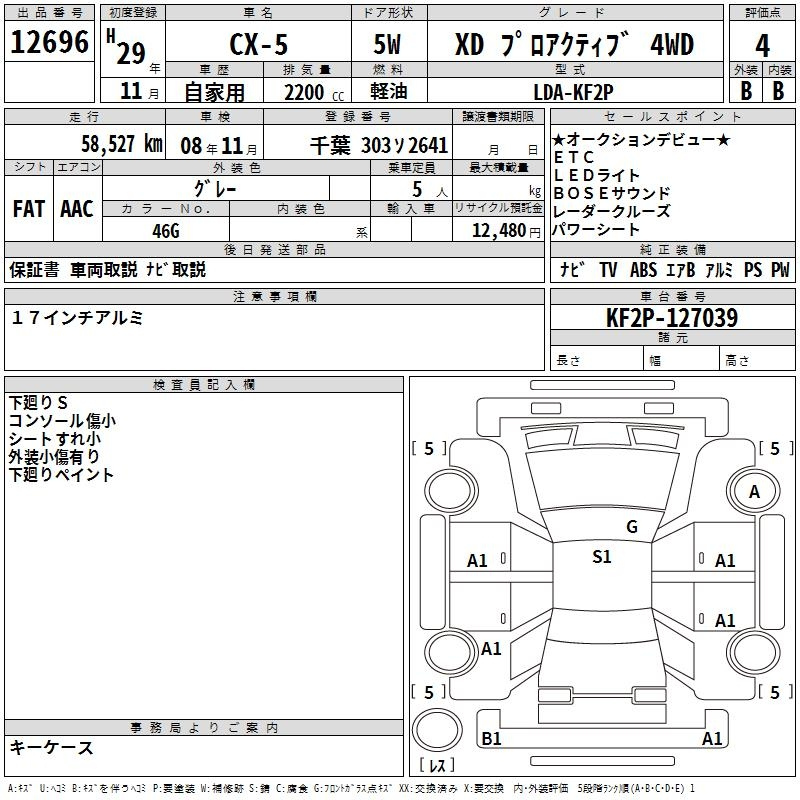
Task: Click the lot number 12696
Action: click(49, 42)
